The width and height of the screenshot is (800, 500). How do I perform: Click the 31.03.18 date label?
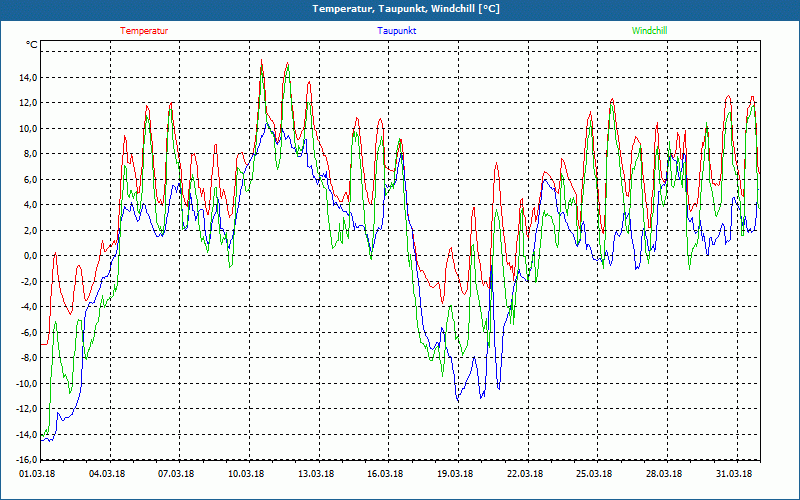[734, 474]
